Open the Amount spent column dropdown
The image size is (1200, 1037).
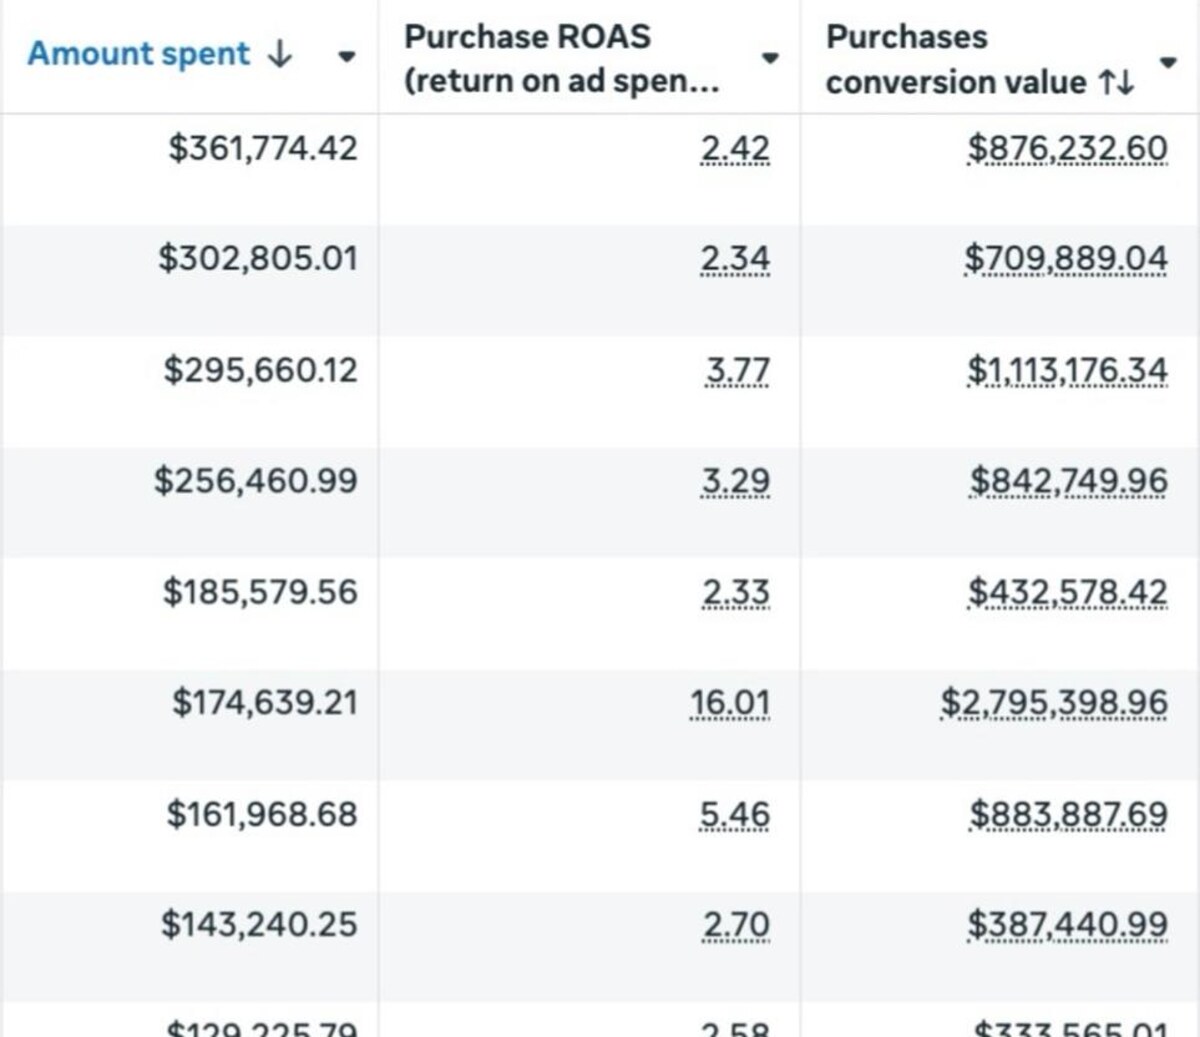coord(347,56)
